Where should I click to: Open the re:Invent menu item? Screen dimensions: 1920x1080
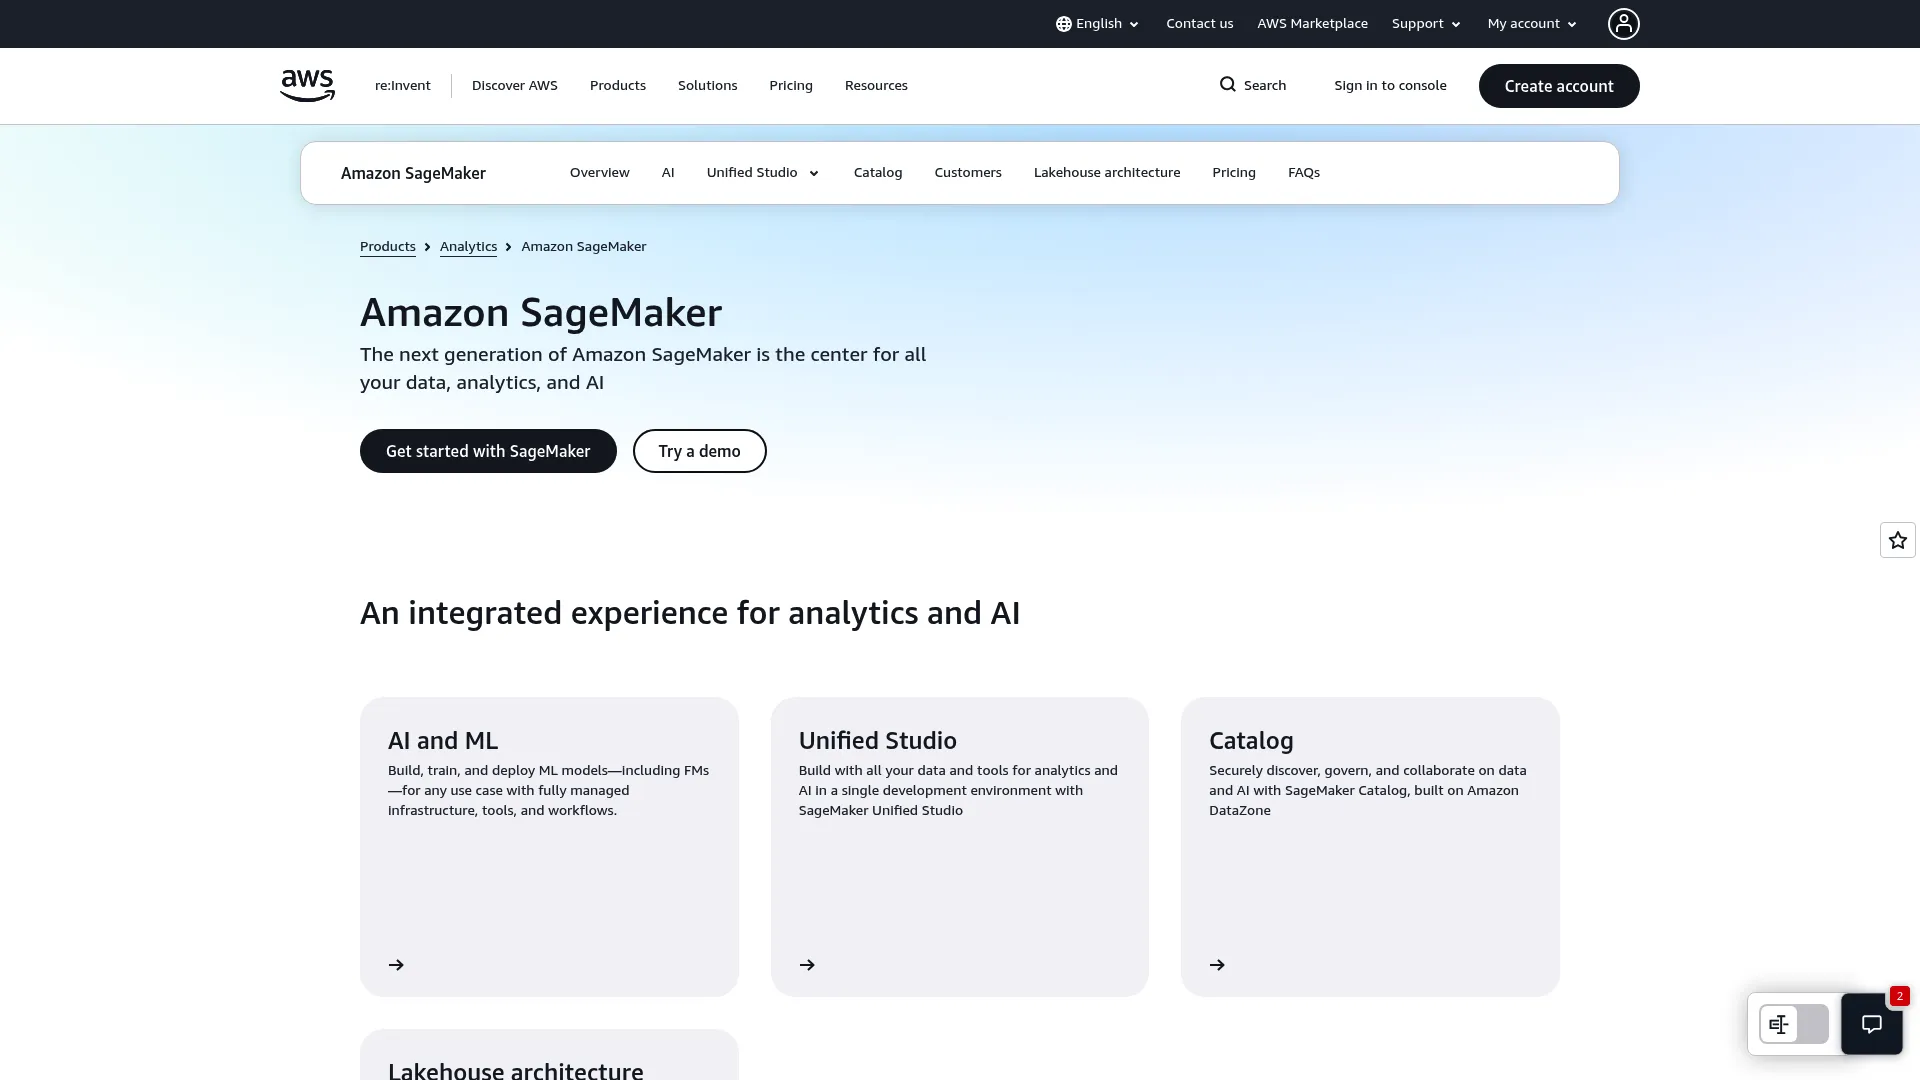point(402,86)
